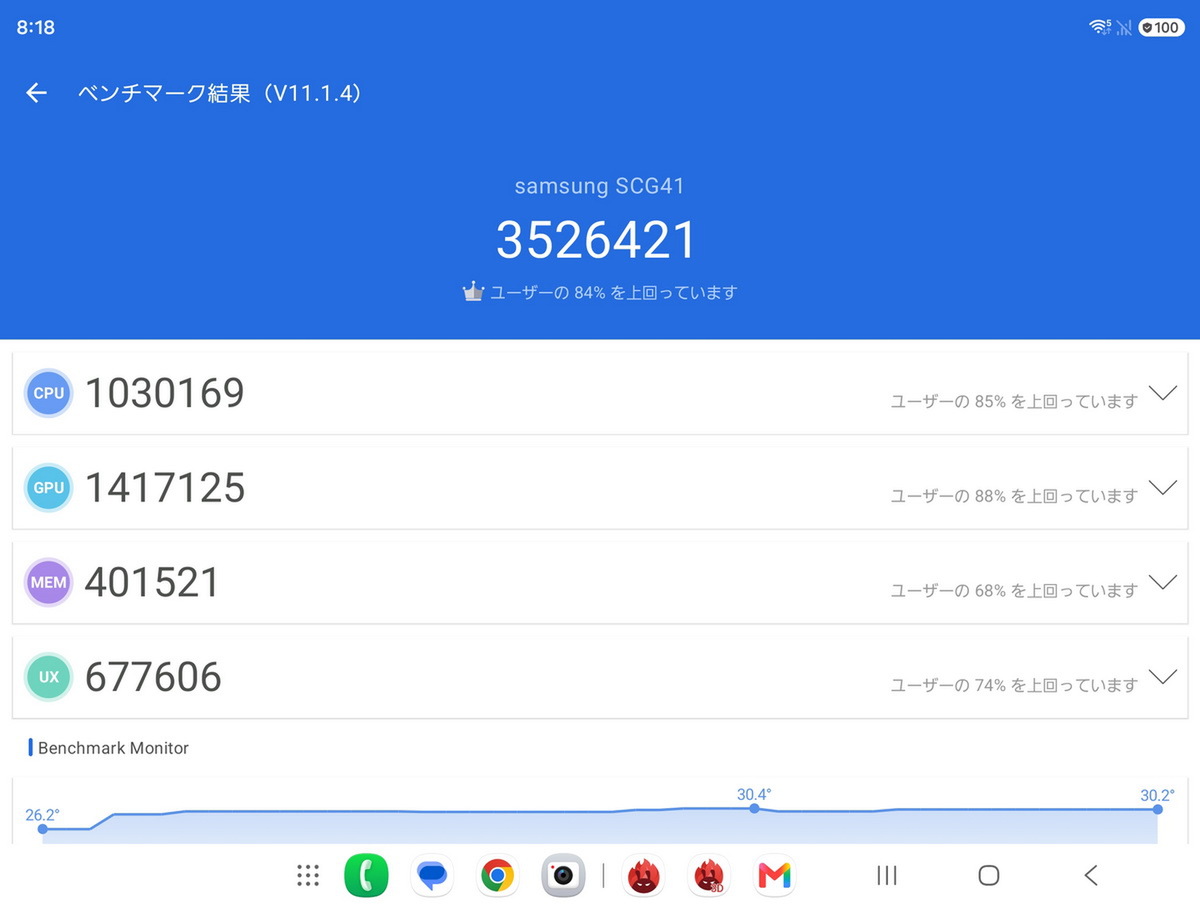Launch Gmail from the taskbar
Screen dimensions: 1200x906
click(774, 876)
